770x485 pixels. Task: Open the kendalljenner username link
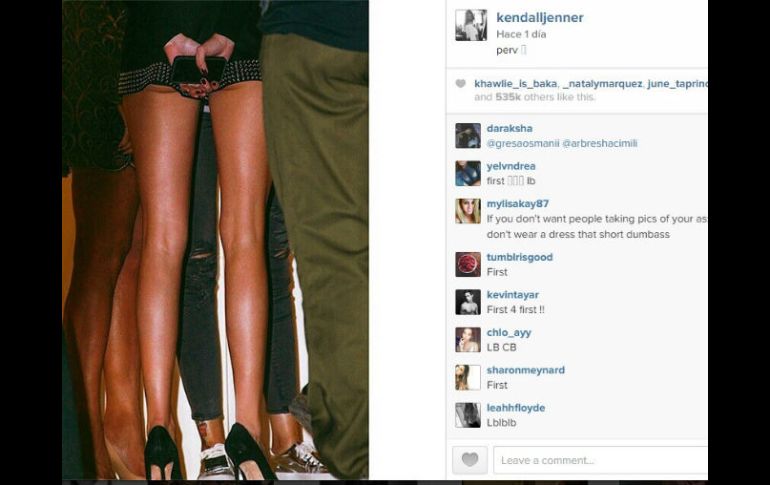pos(540,18)
